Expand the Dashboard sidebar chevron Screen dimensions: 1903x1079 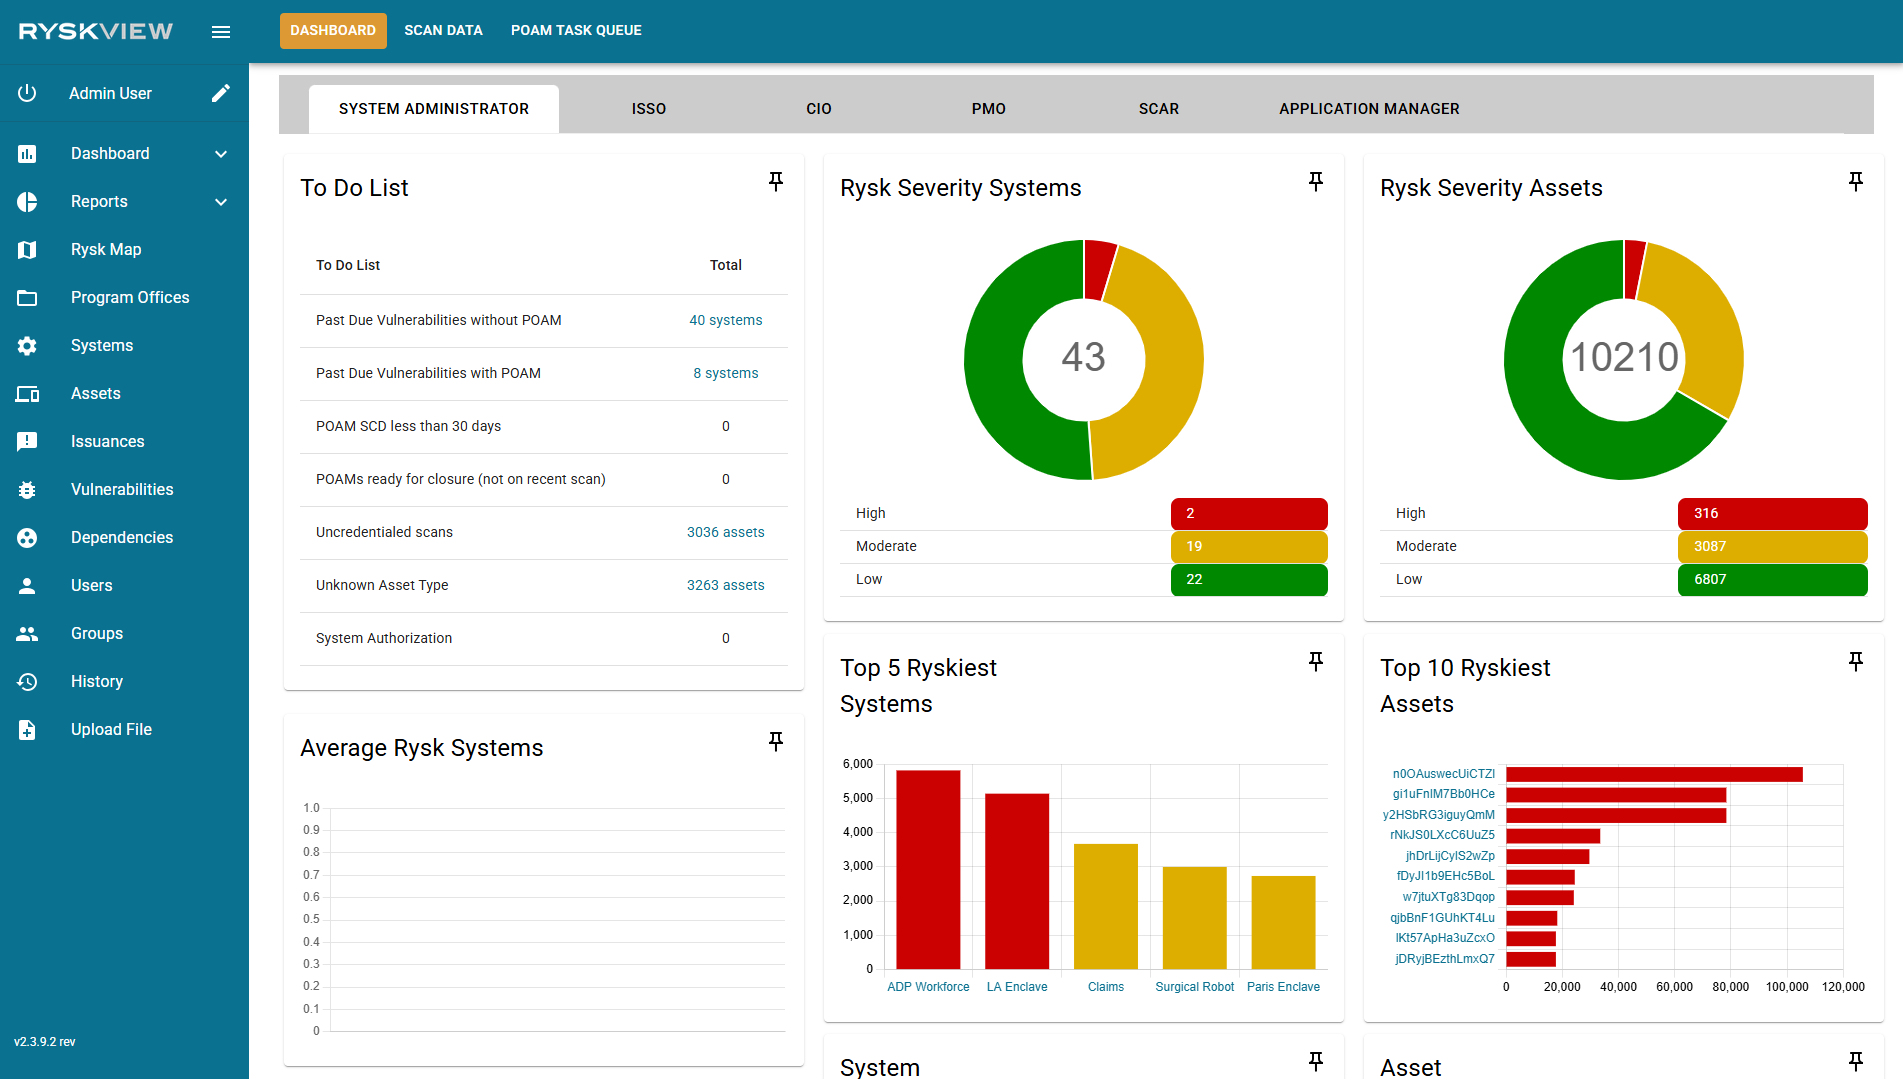(221, 153)
